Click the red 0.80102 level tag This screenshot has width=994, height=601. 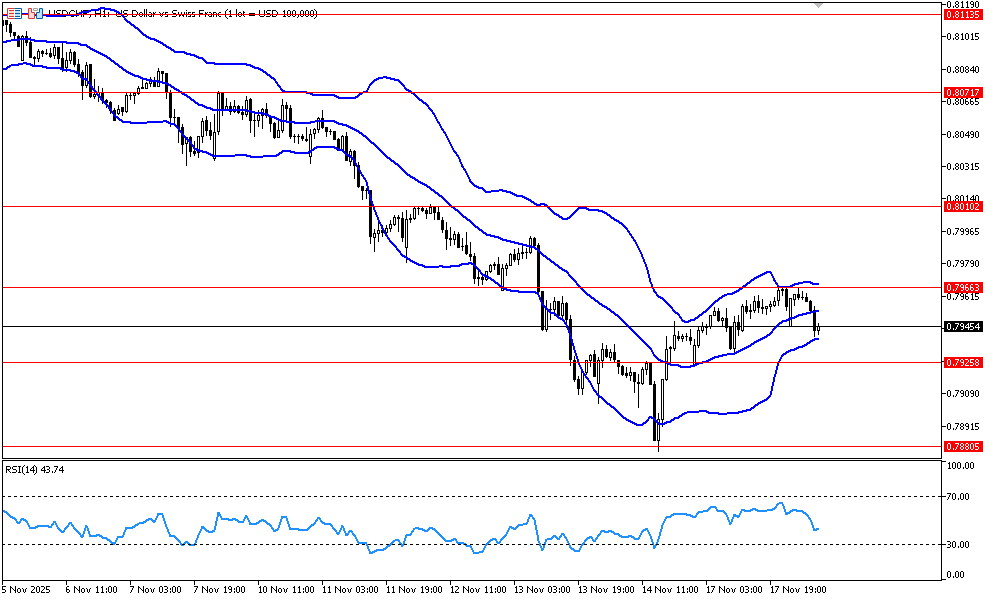(x=962, y=206)
